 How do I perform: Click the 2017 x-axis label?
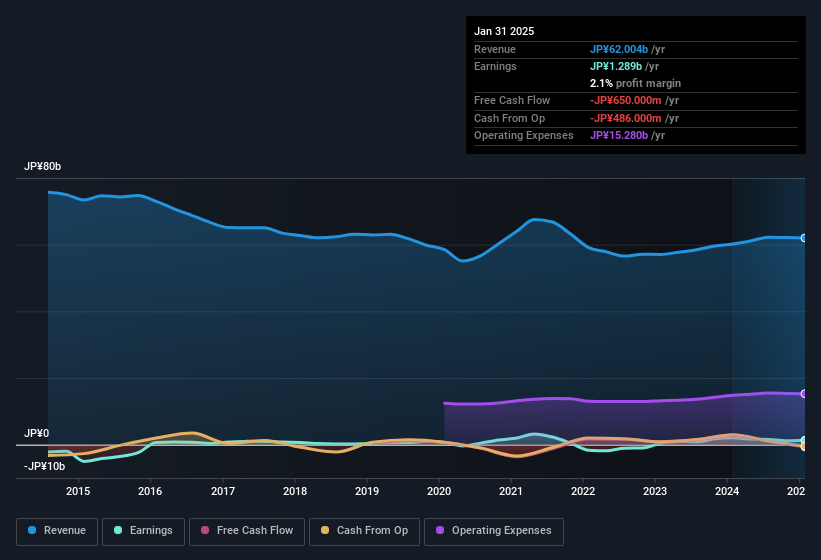tap(223, 491)
